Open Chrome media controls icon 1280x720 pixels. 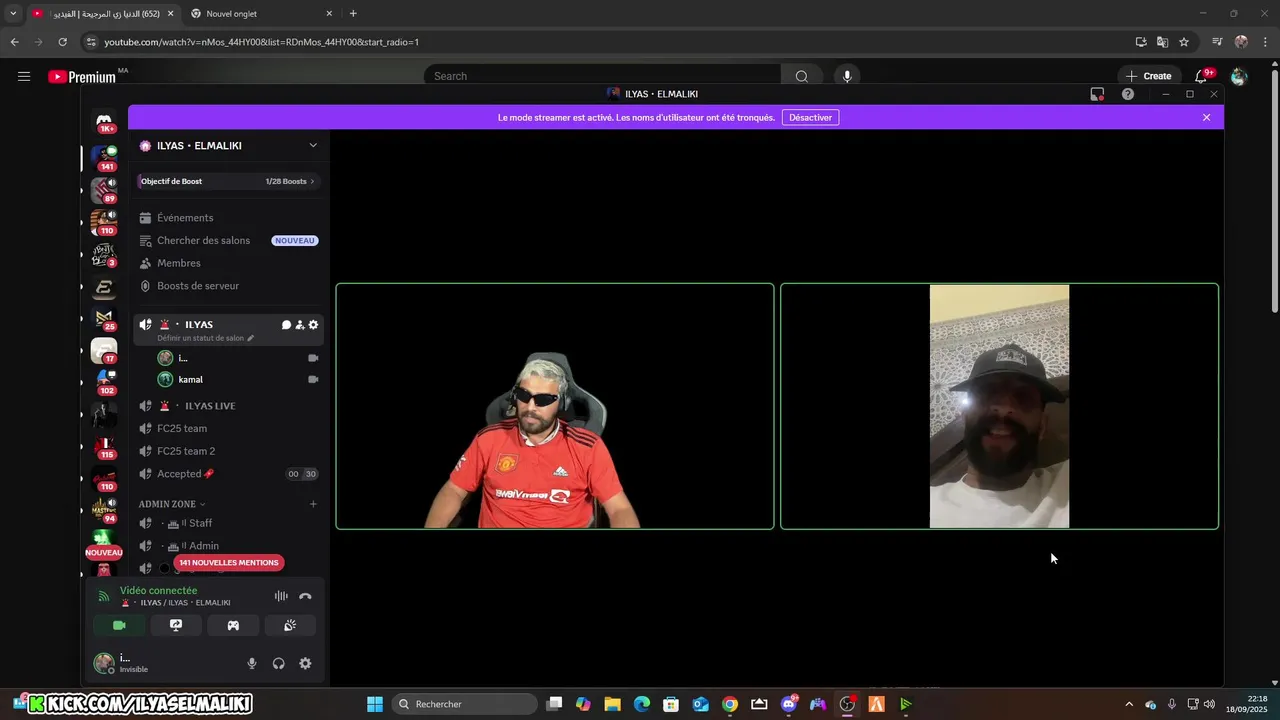pyautogui.click(x=1217, y=42)
